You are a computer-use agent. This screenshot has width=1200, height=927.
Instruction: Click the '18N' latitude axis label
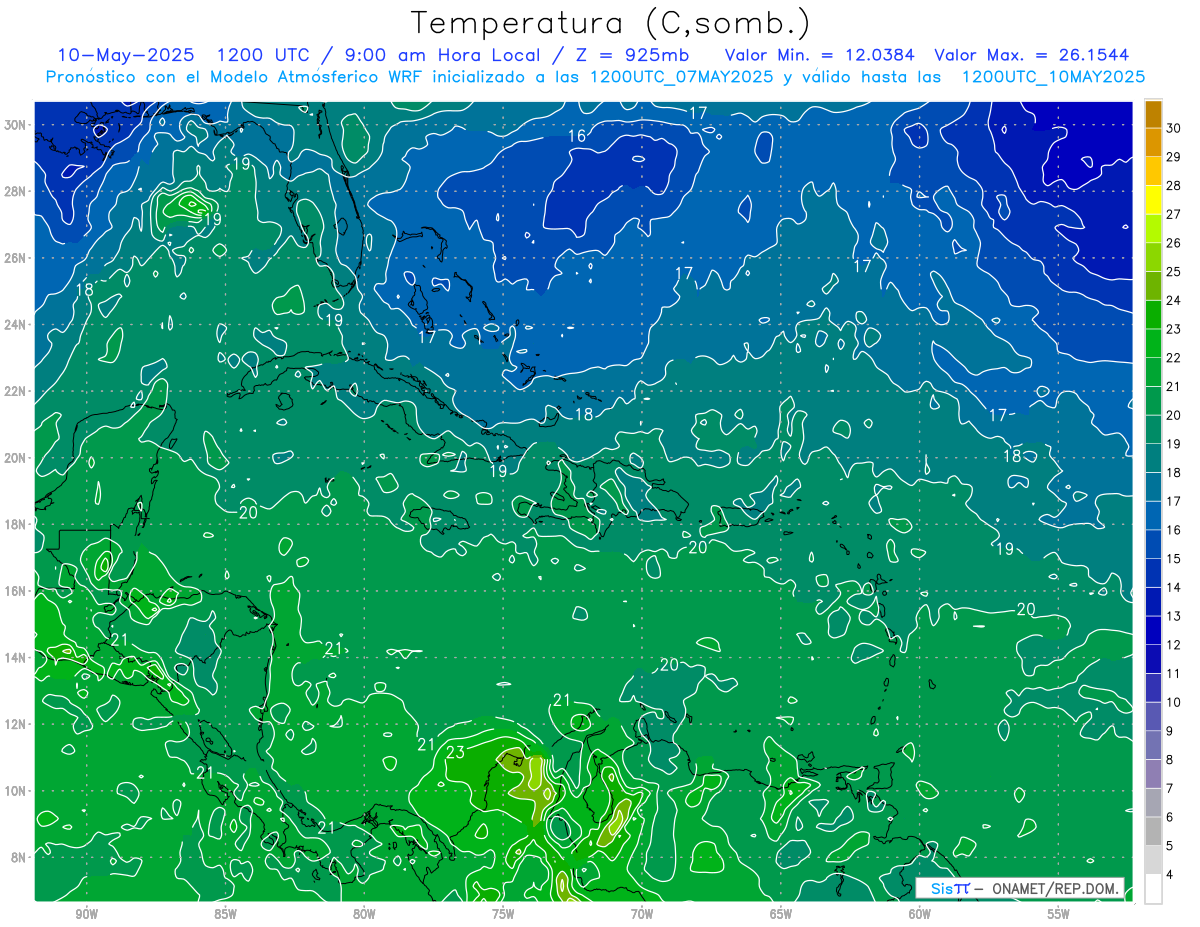[x=15, y=524]
